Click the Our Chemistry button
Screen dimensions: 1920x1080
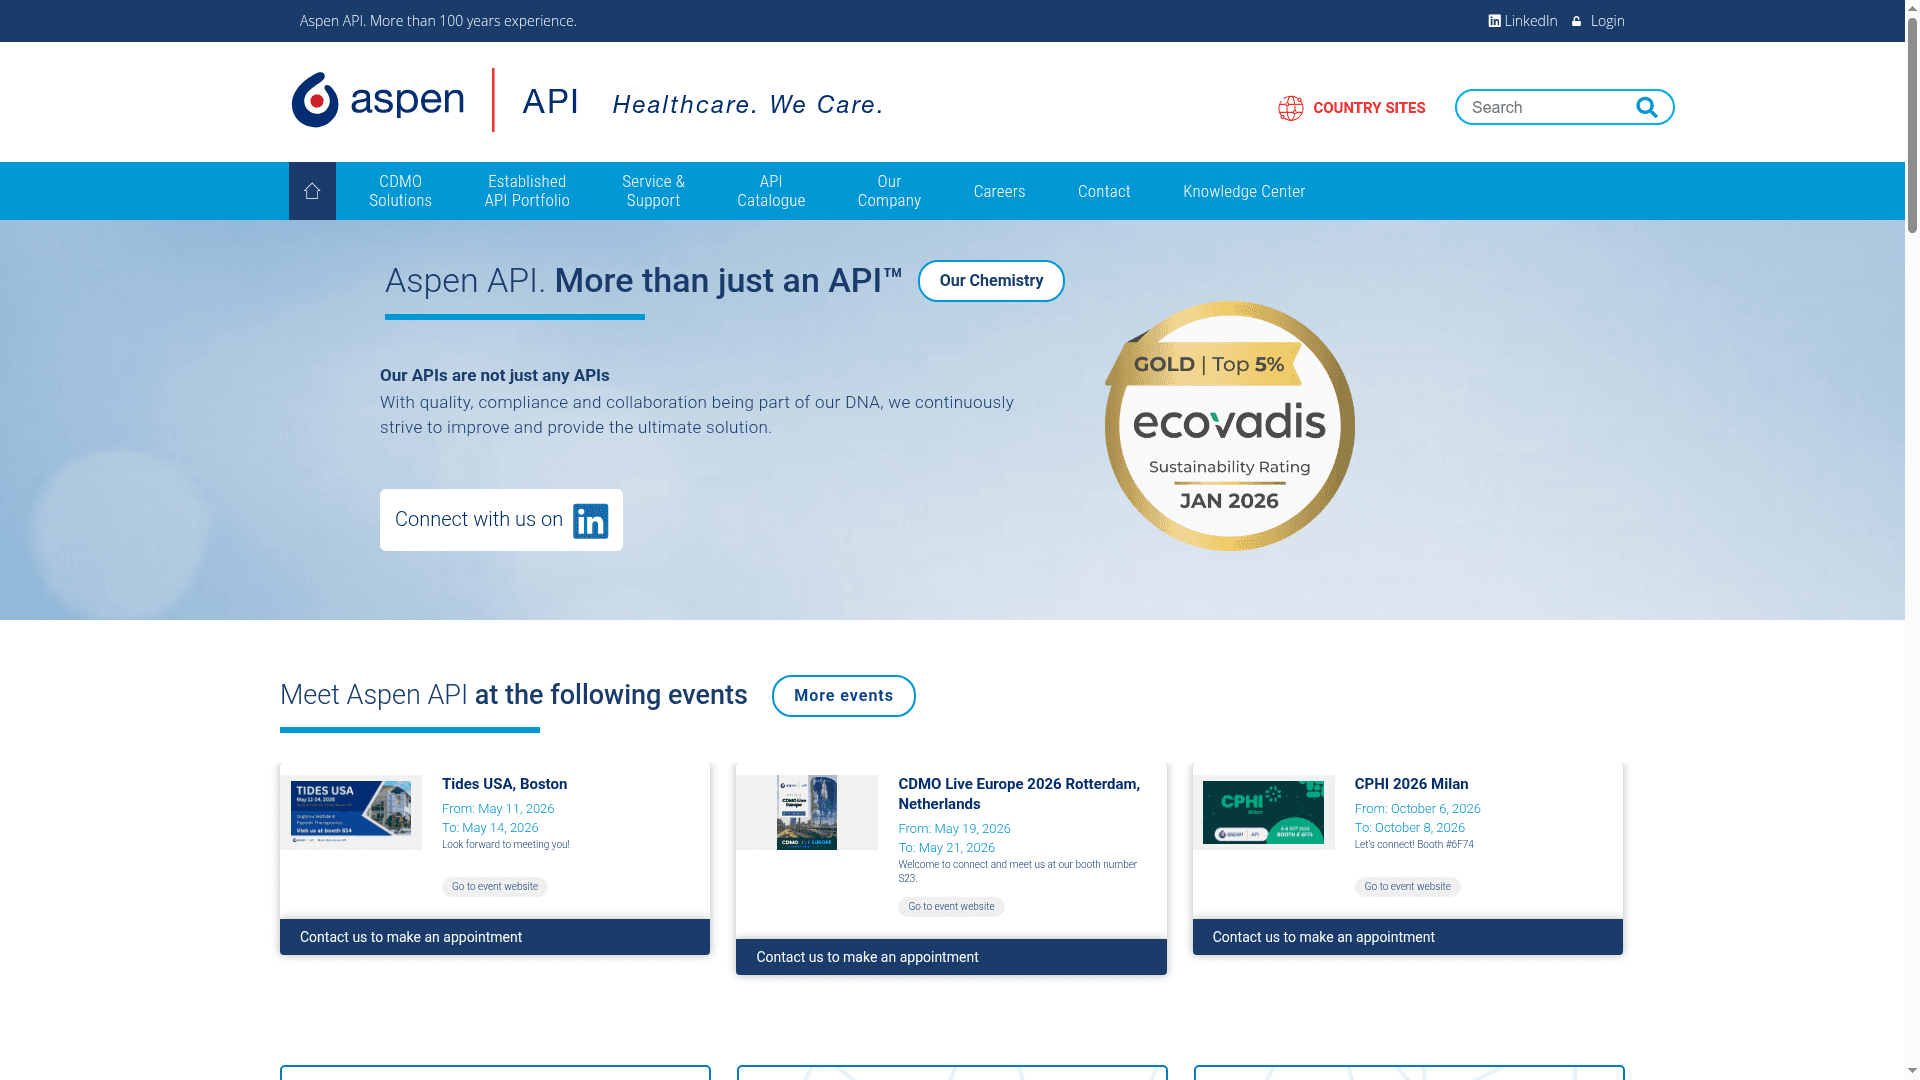pyautogui.click(x=991, y=281)
